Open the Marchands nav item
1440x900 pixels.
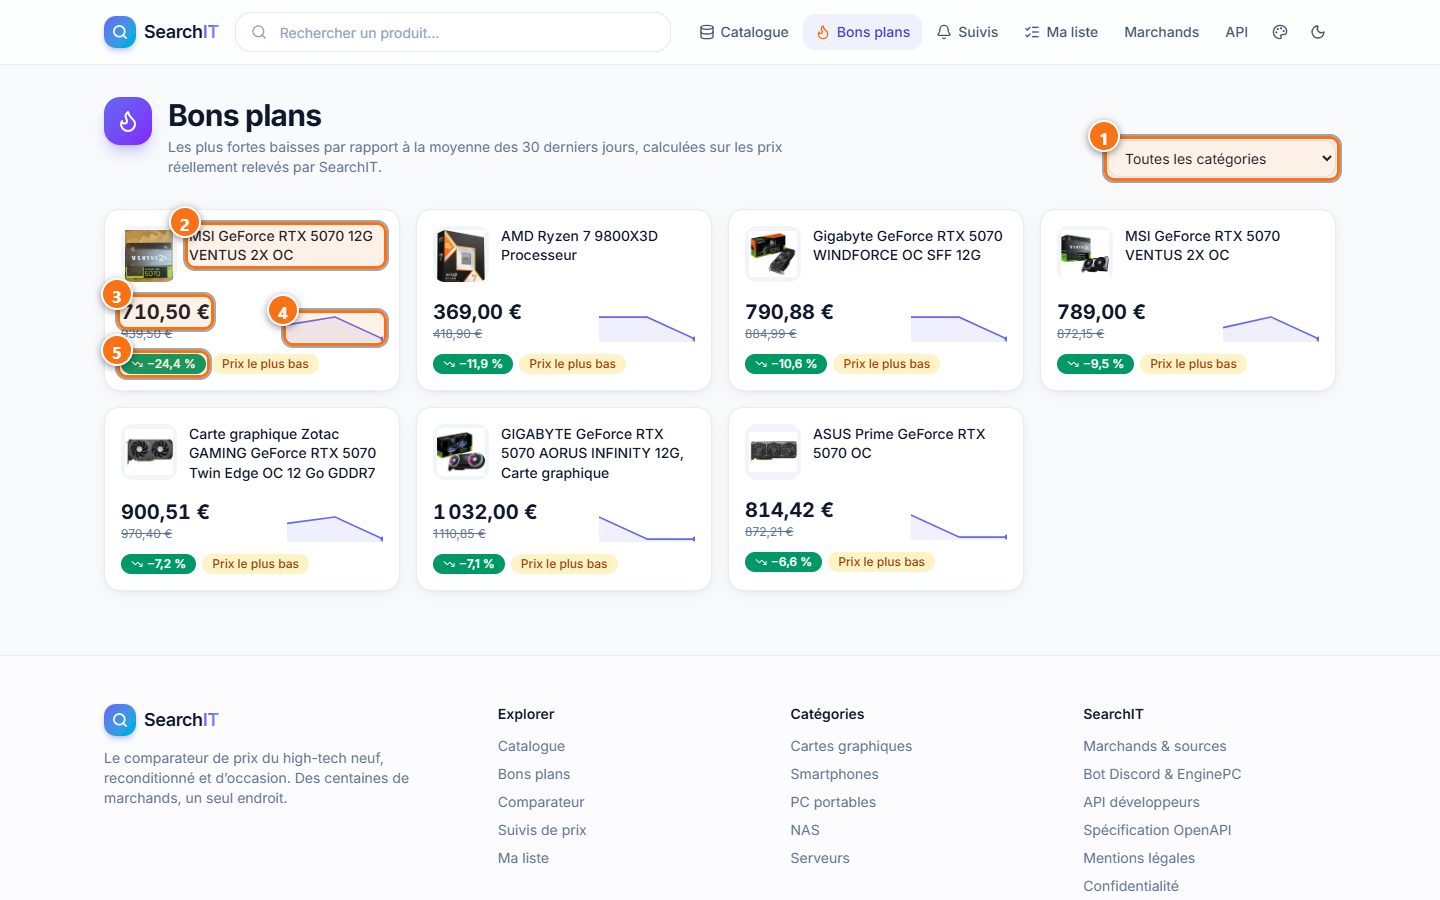tap(1161, 32)
